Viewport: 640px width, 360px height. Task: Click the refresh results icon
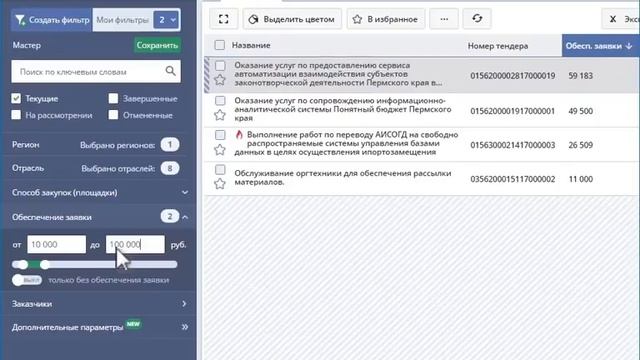point(477,19)
